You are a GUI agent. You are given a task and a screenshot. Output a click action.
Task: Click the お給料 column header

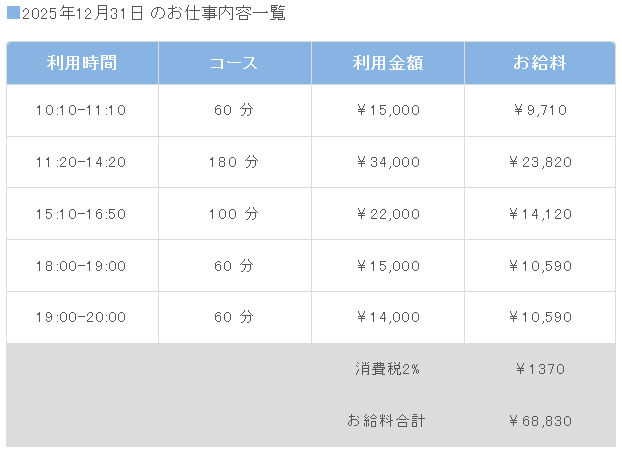click(x=540, y=63)
